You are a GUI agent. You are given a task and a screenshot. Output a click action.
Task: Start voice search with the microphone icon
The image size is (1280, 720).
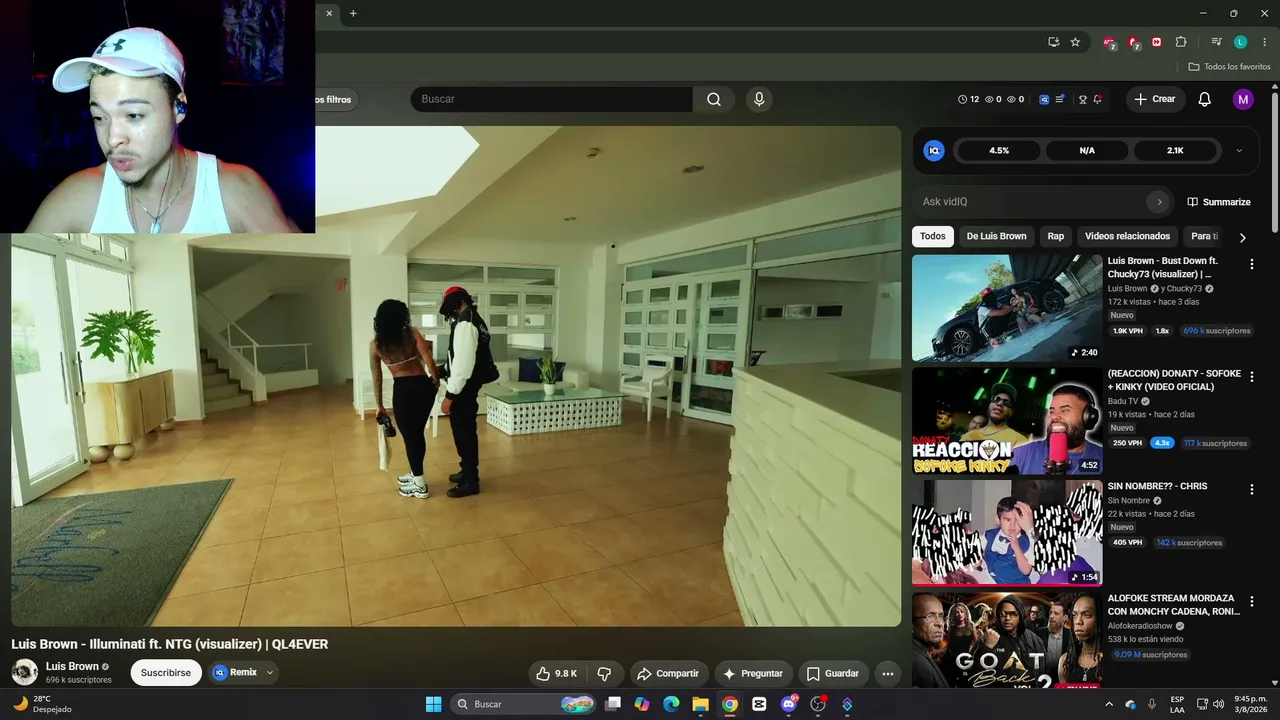tap(759, 99)
